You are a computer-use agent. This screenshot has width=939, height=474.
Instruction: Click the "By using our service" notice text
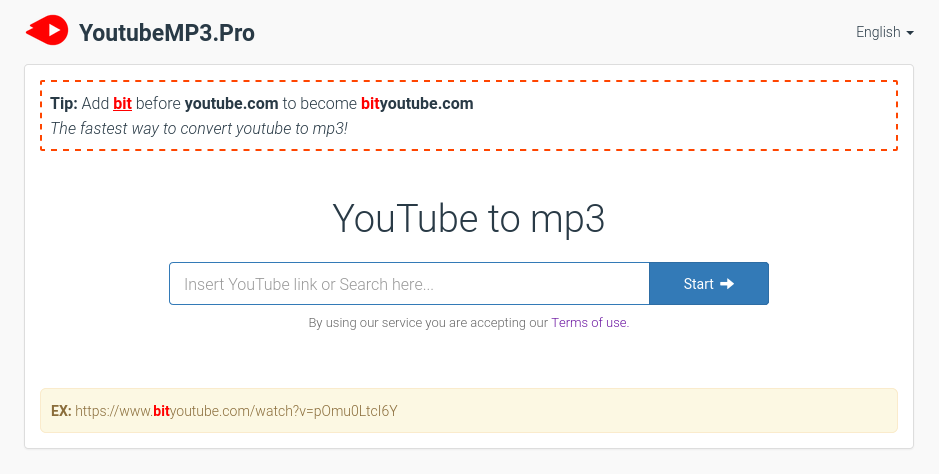428,323
